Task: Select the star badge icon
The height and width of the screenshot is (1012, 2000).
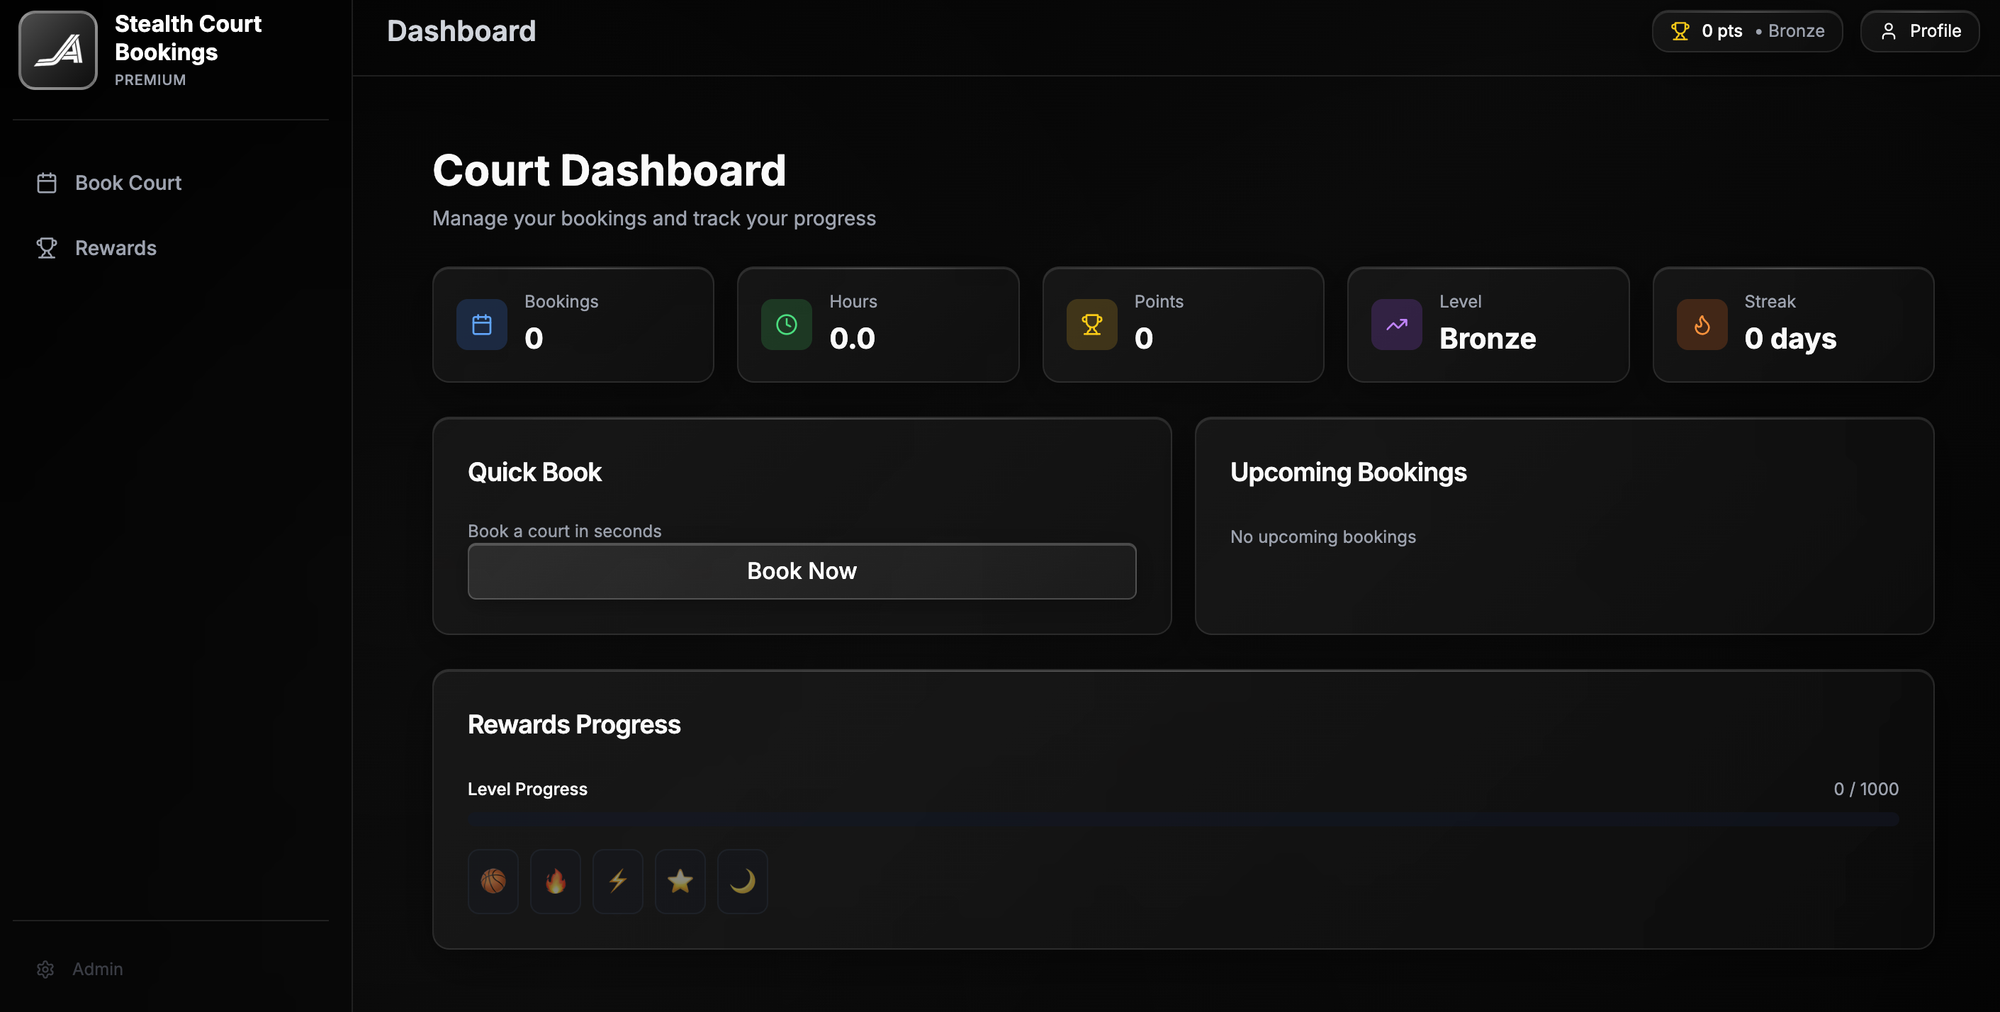Action: [680, 881]
